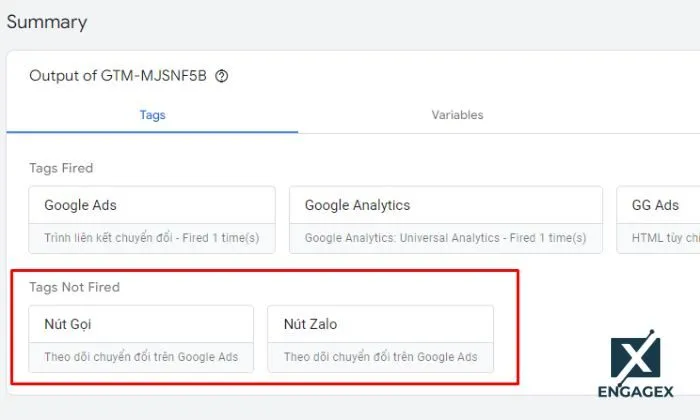Image resolution: width=700 pixels, height=420 pixels.
Task: Open the Variables tab
Action: click(x=457, y=115)
